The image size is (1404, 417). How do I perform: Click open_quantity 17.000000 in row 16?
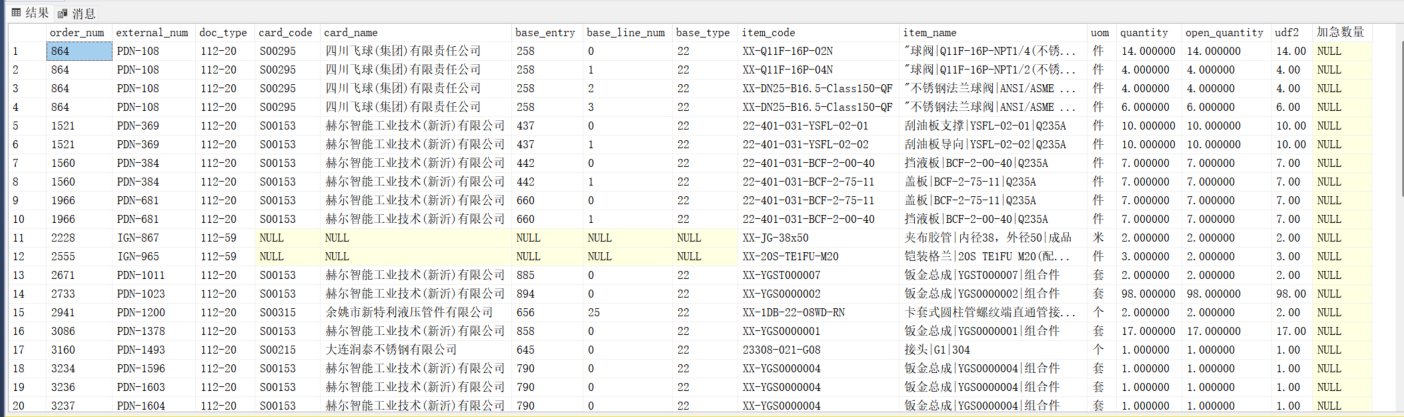pos(1215,331)
